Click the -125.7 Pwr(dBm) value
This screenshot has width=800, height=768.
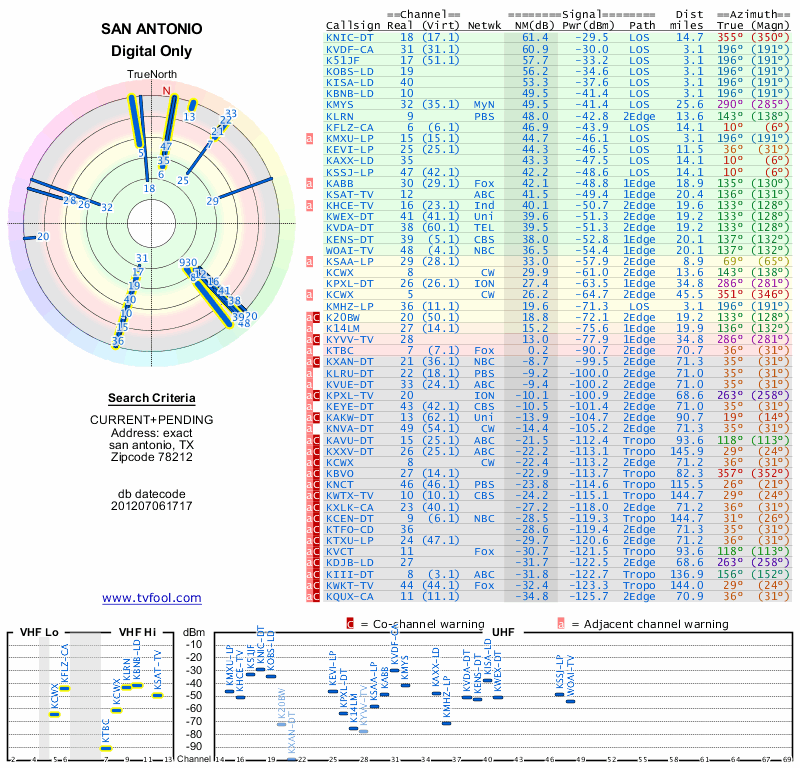click(x=588, y=597)
